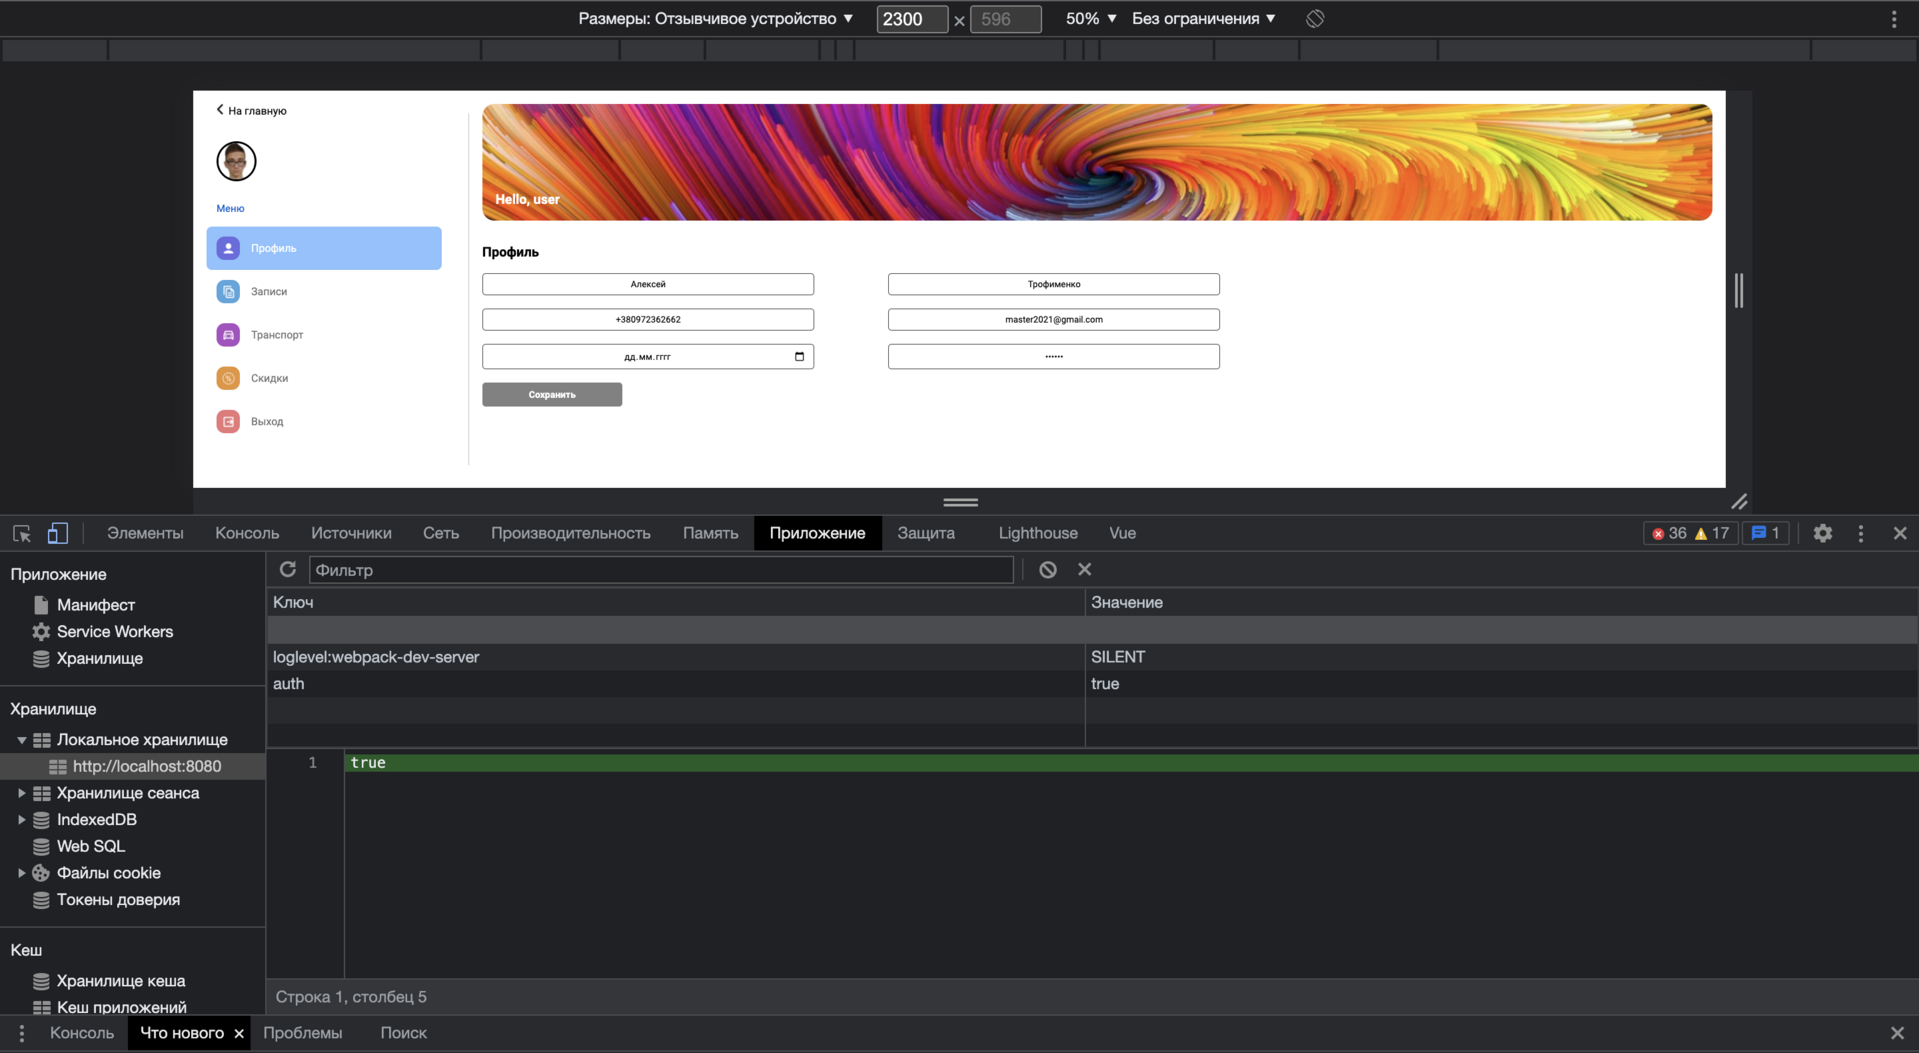This screenshot has width=1919, height=1053.
Task: Click the viewport right-edge resize handle
Action: pyautogui.click(x=1739, y=290)
